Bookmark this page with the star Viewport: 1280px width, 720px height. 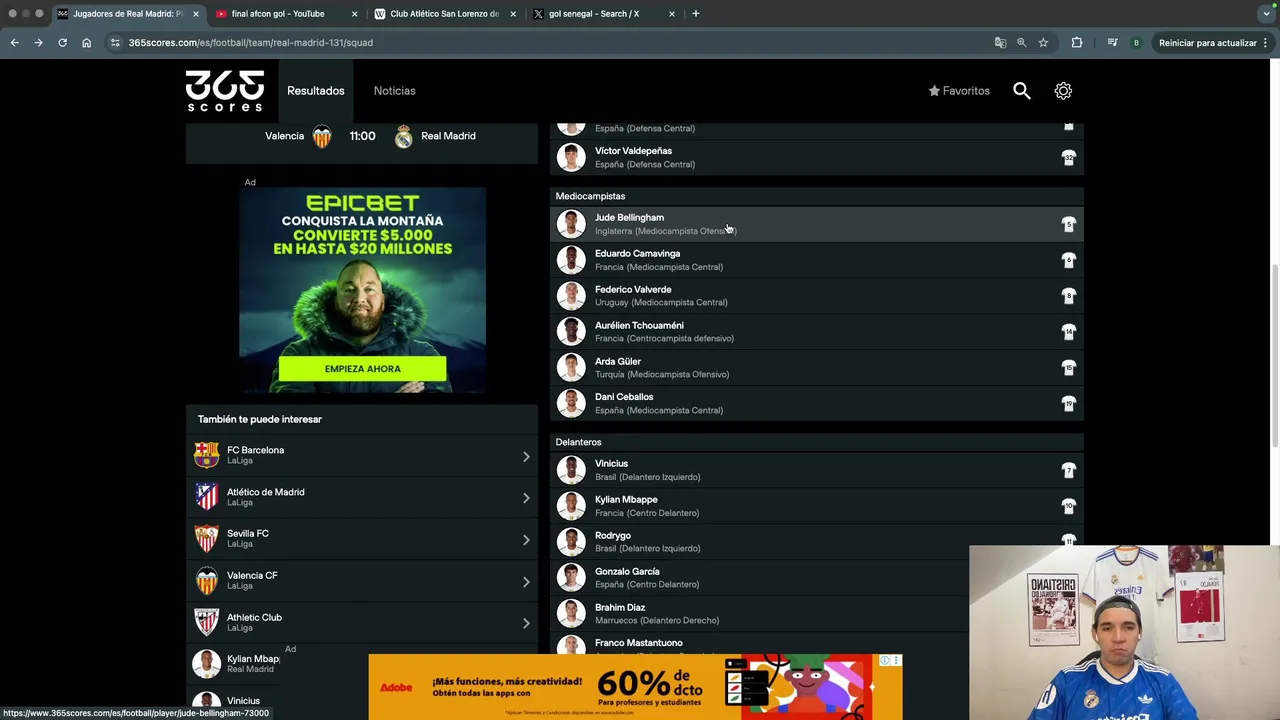pos(1043,43)
